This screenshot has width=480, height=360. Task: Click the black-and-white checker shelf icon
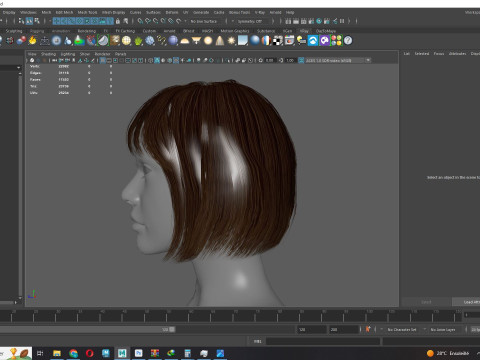point(278,41)
